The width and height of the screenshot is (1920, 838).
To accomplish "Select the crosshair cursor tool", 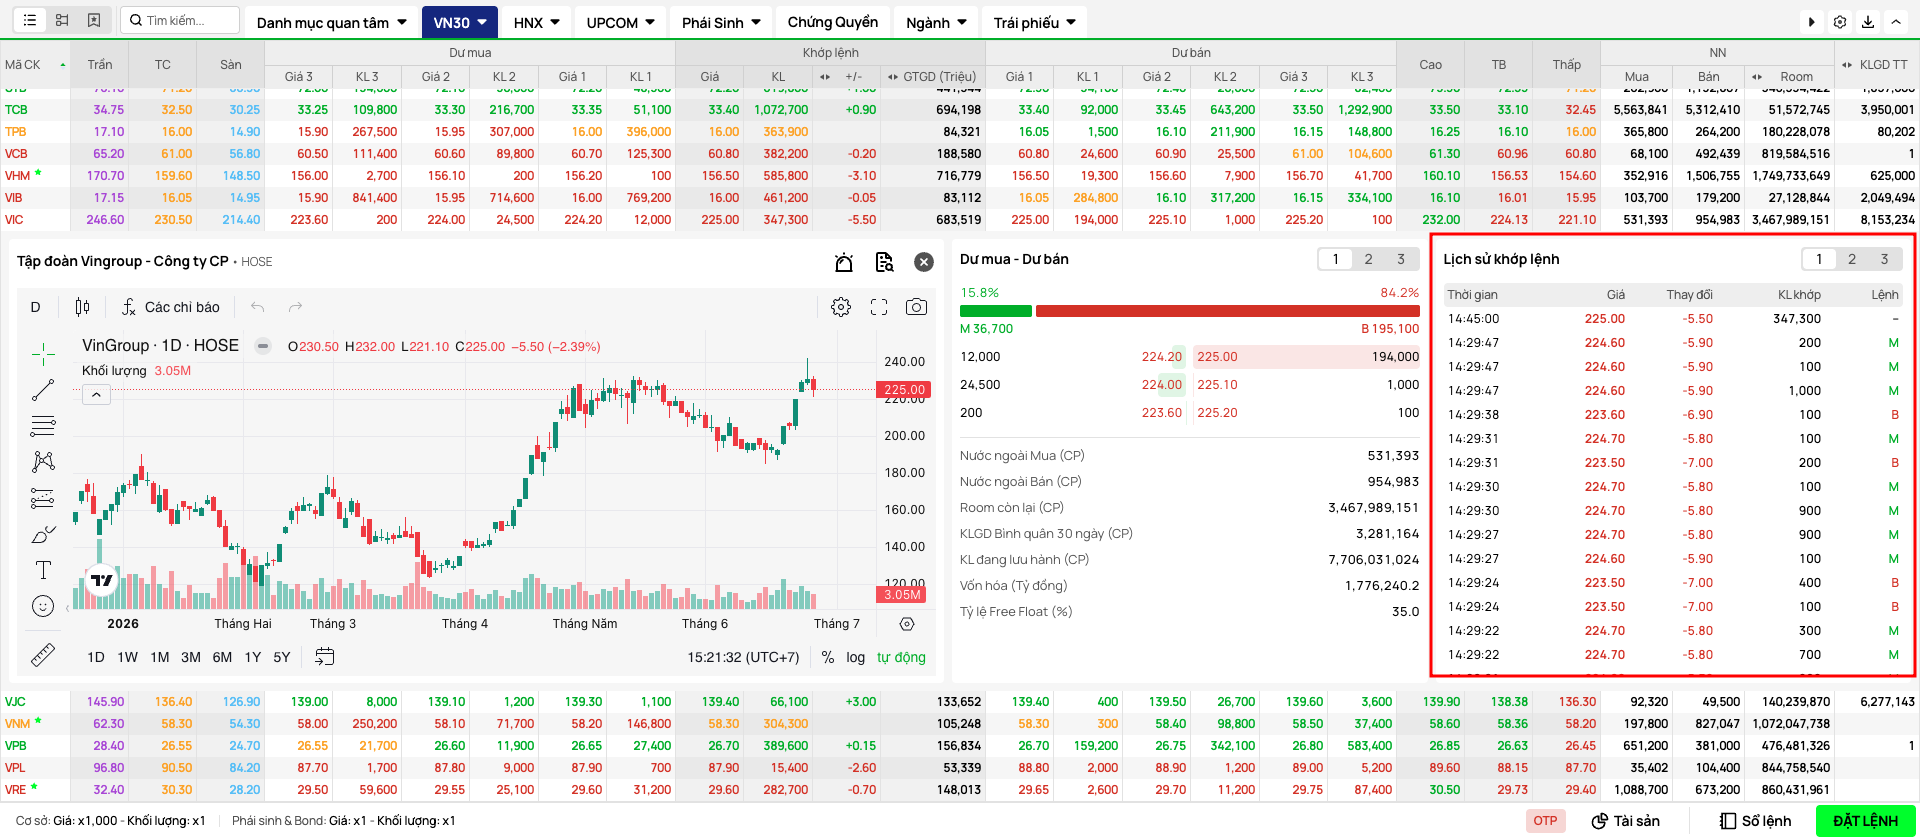I will click(43, 353).
